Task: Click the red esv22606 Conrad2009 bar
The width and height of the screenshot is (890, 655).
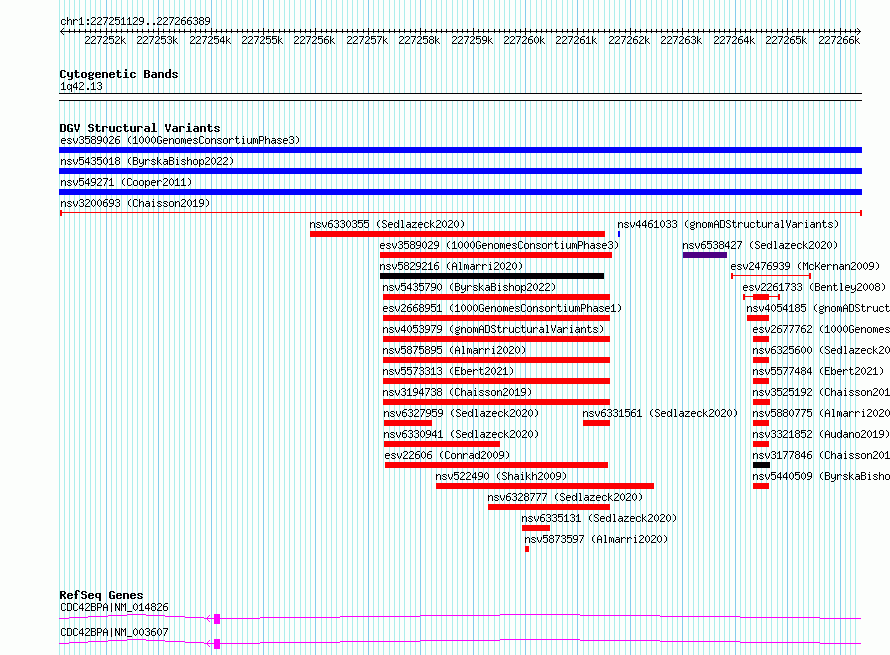Action: pos(496,465)
